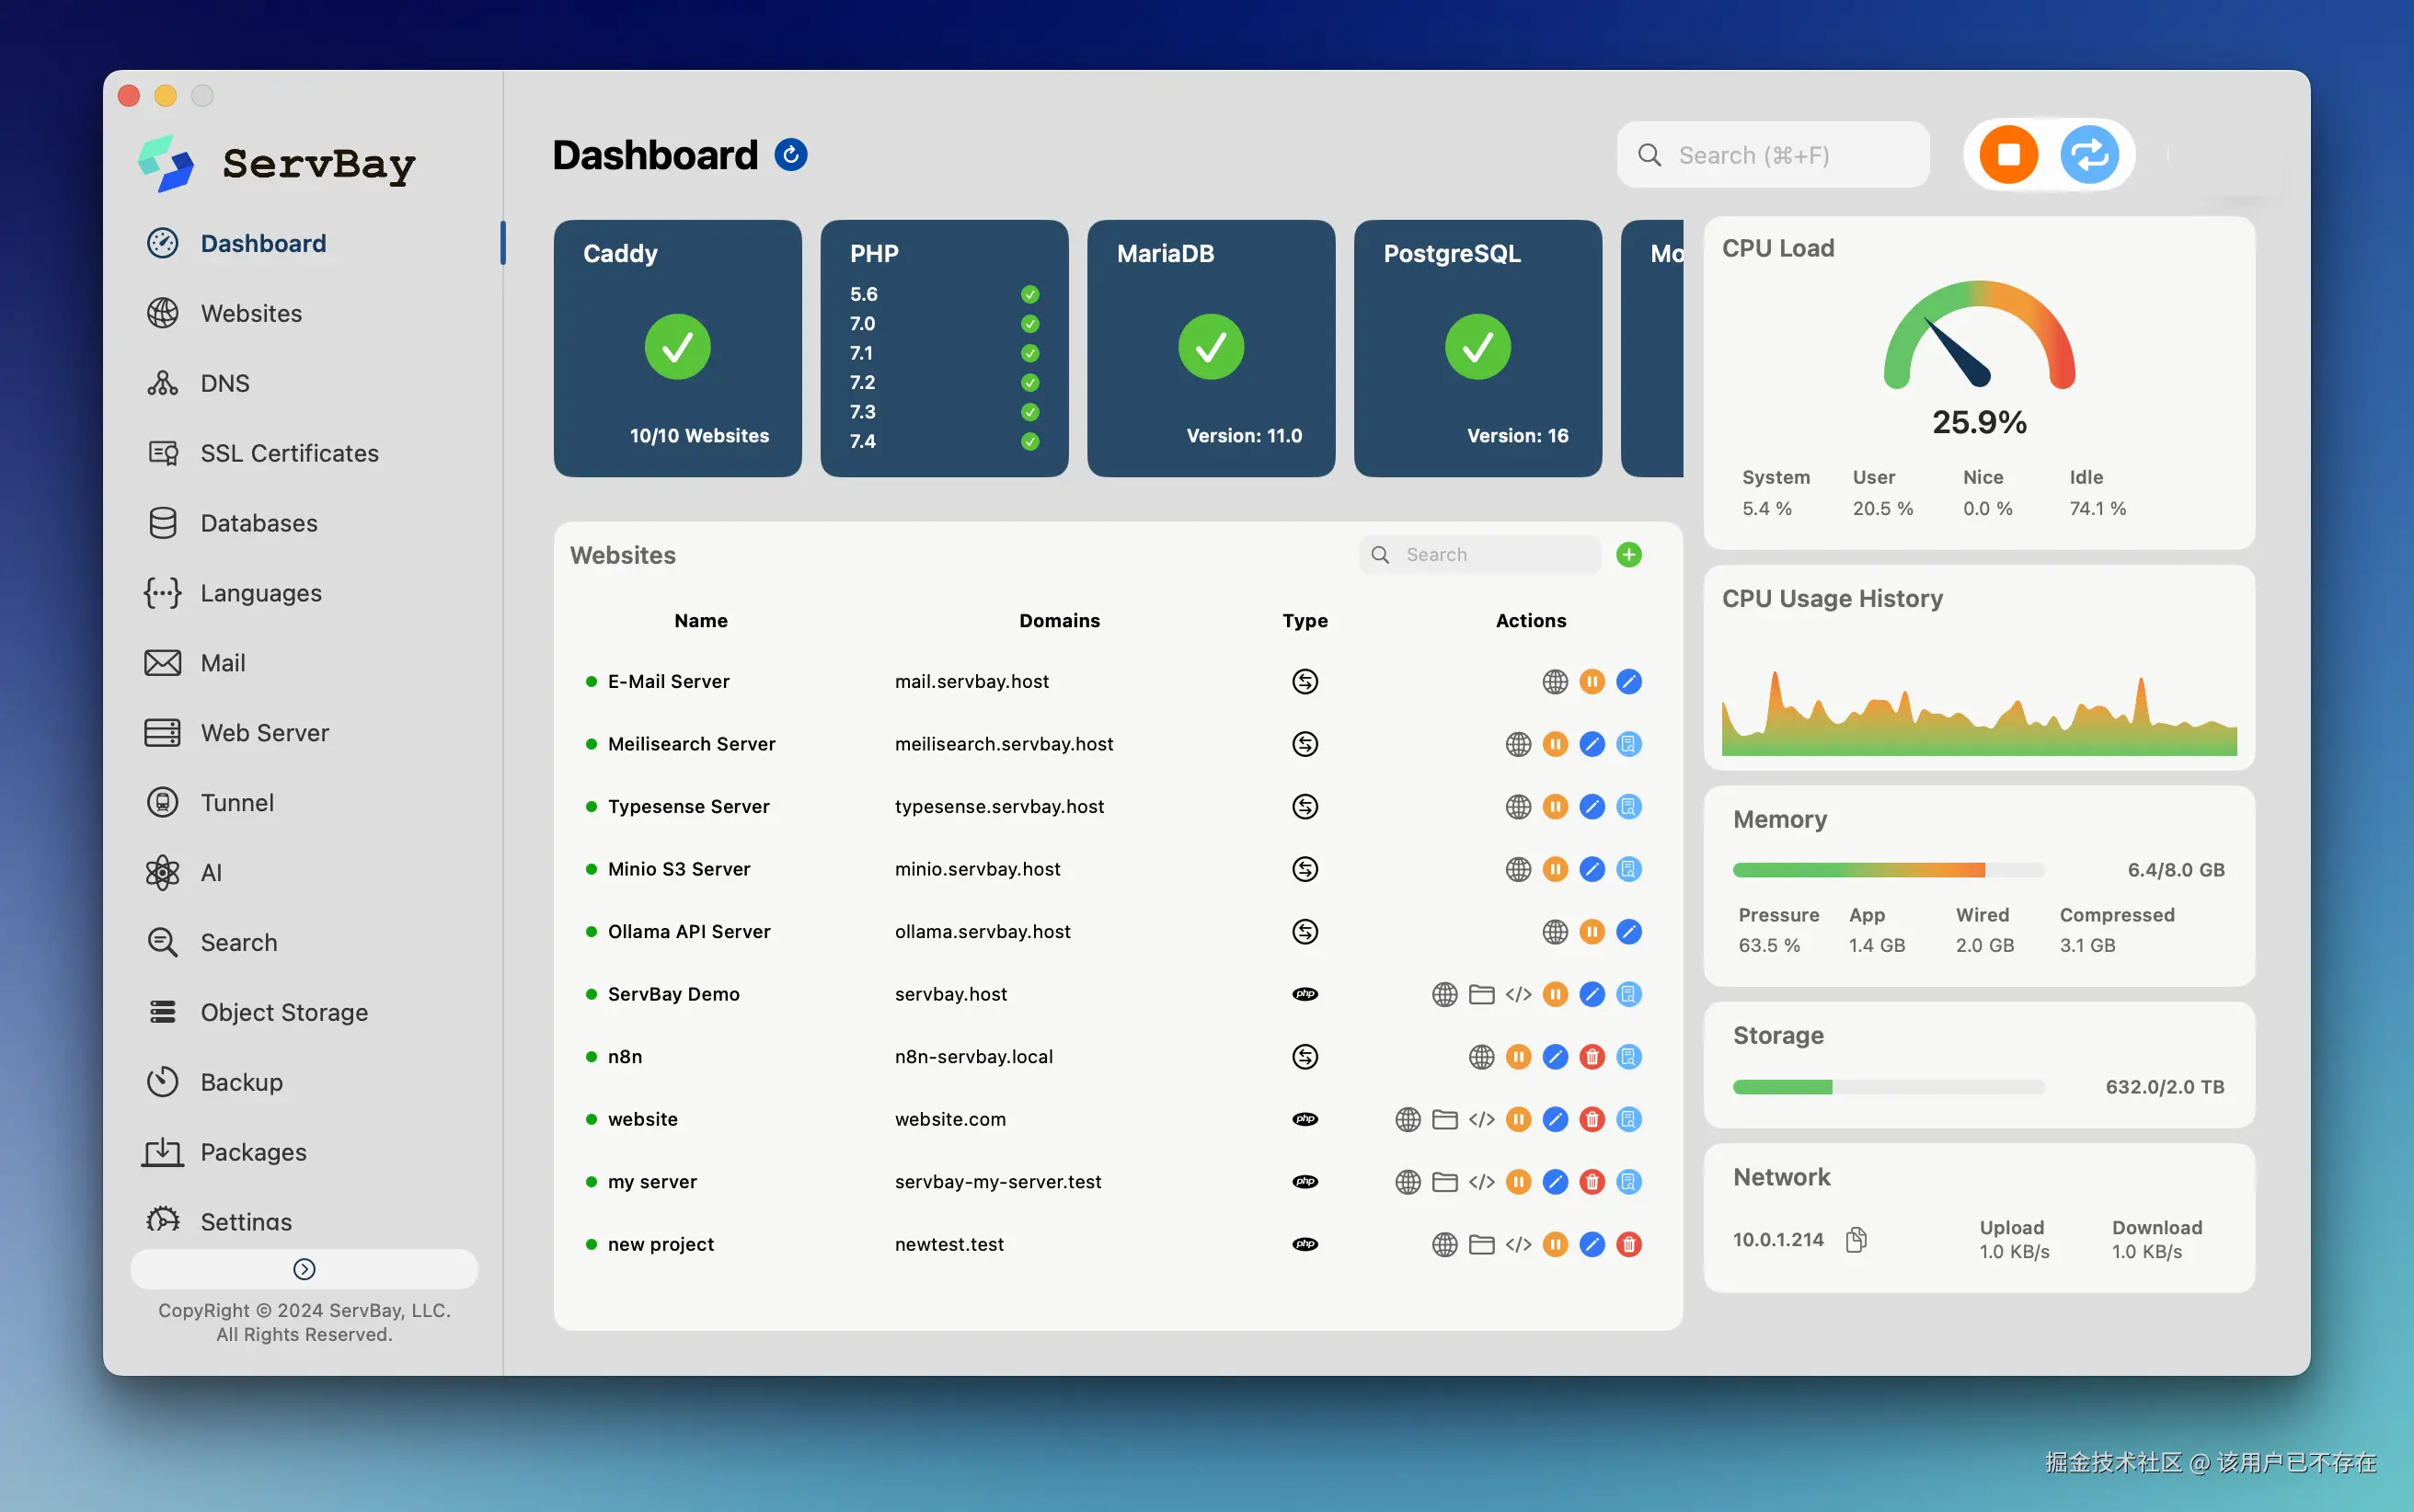Pause the Ollama API Server website
Image resolution: width=2414 pixels, height=1512 pixels.
tap(1592, 932)
